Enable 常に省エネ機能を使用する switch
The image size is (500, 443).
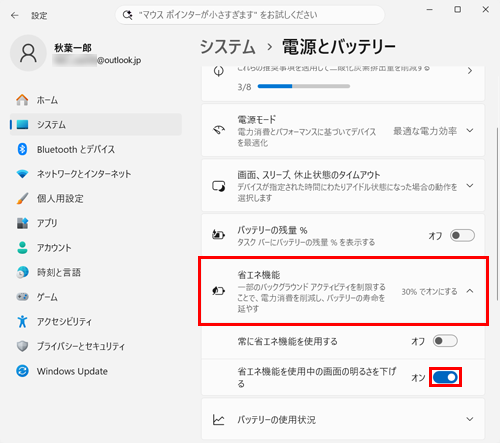point(445,341)
